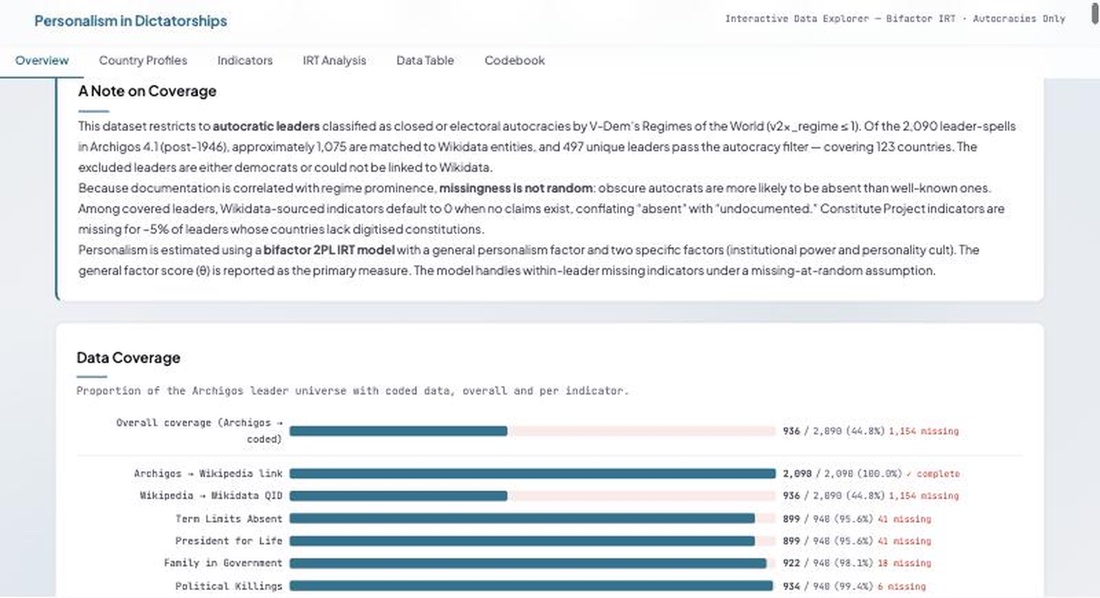Viewport: 1100px width, 598px height.
Task: Click the bold "autocratic leaders" text
Action: click(266, 126)
